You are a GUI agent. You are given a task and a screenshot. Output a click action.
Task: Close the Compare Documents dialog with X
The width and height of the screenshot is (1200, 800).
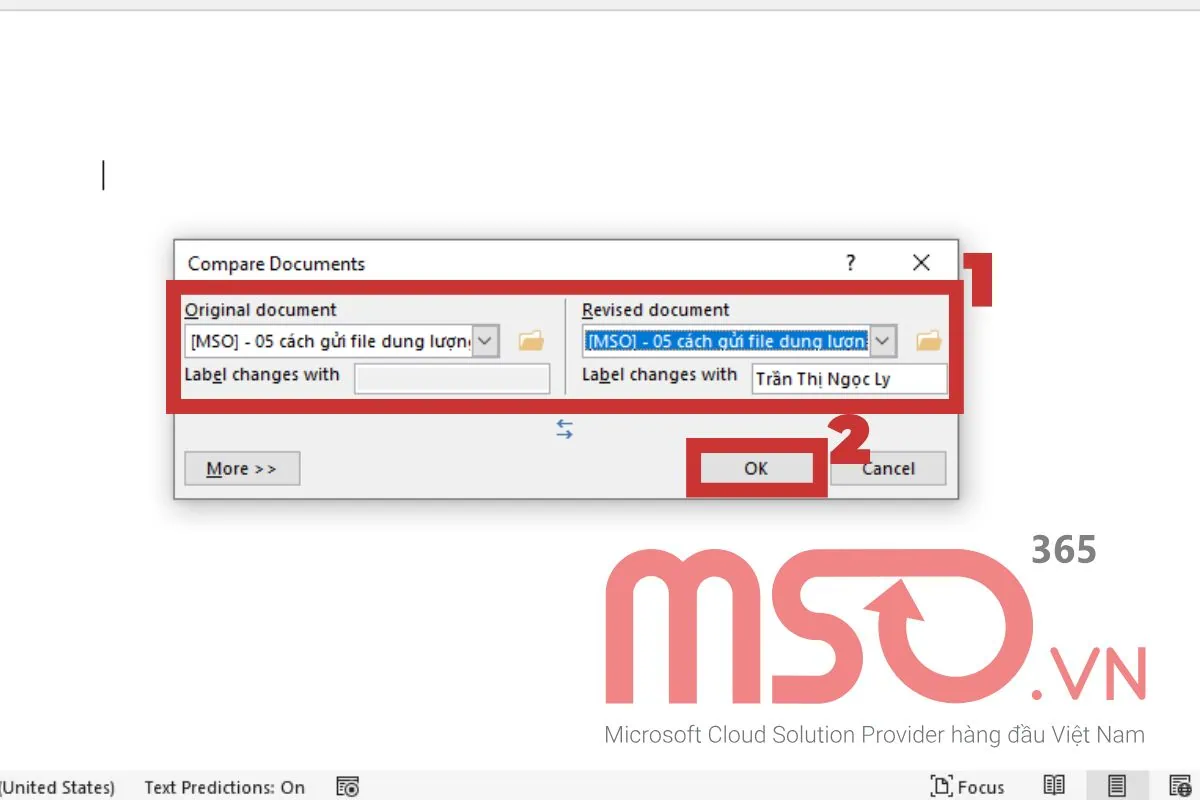tap(921, 263)
